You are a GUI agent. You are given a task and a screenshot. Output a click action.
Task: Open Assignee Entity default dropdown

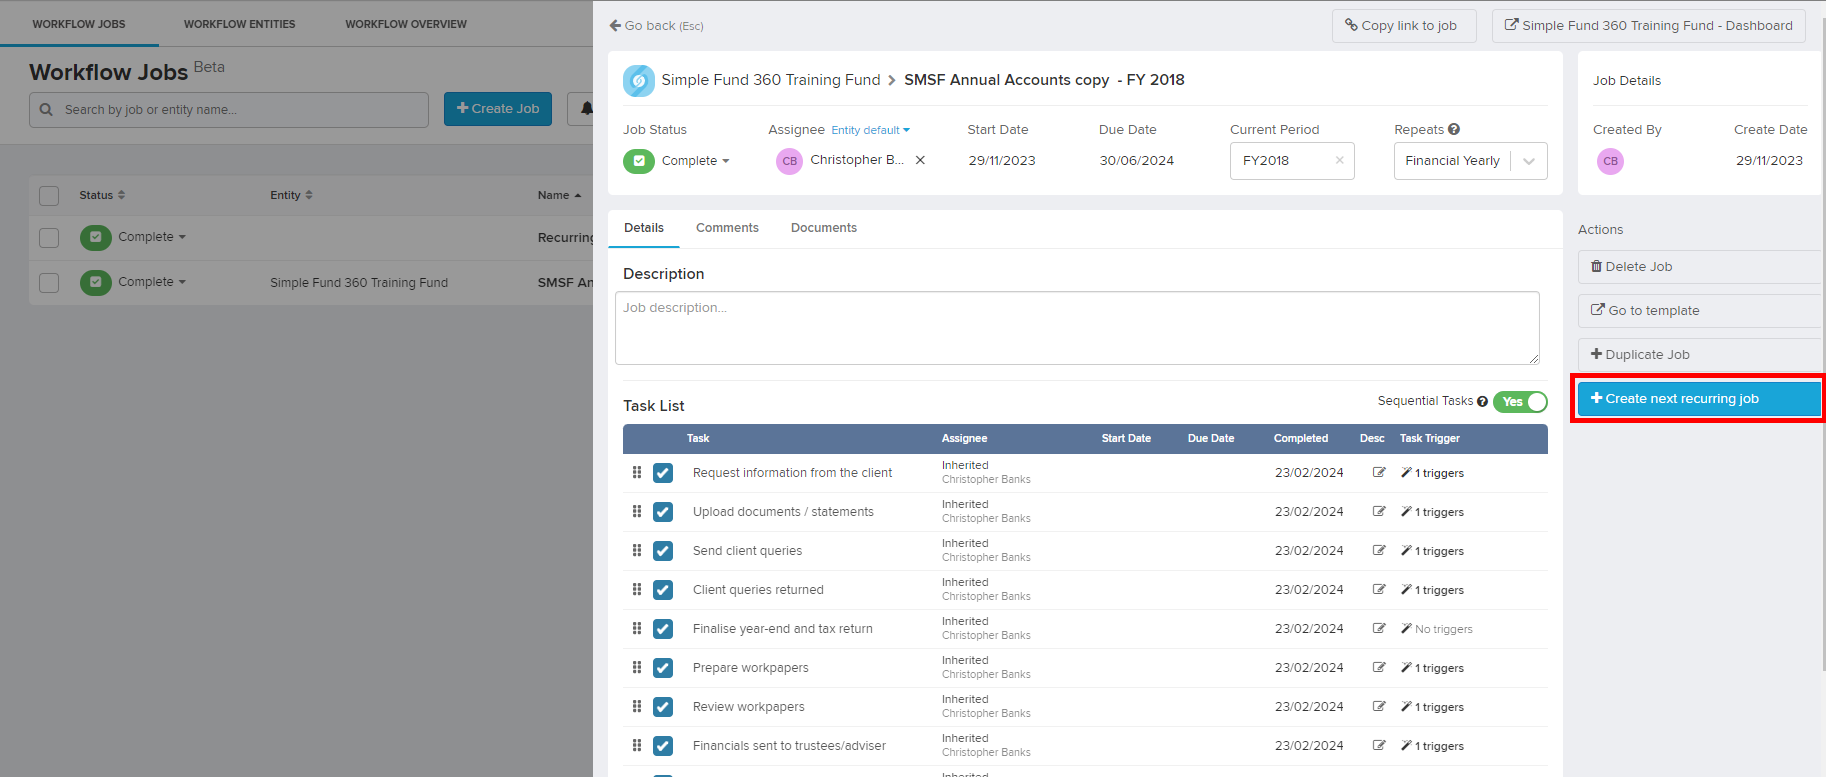click(x=870, y=130)
